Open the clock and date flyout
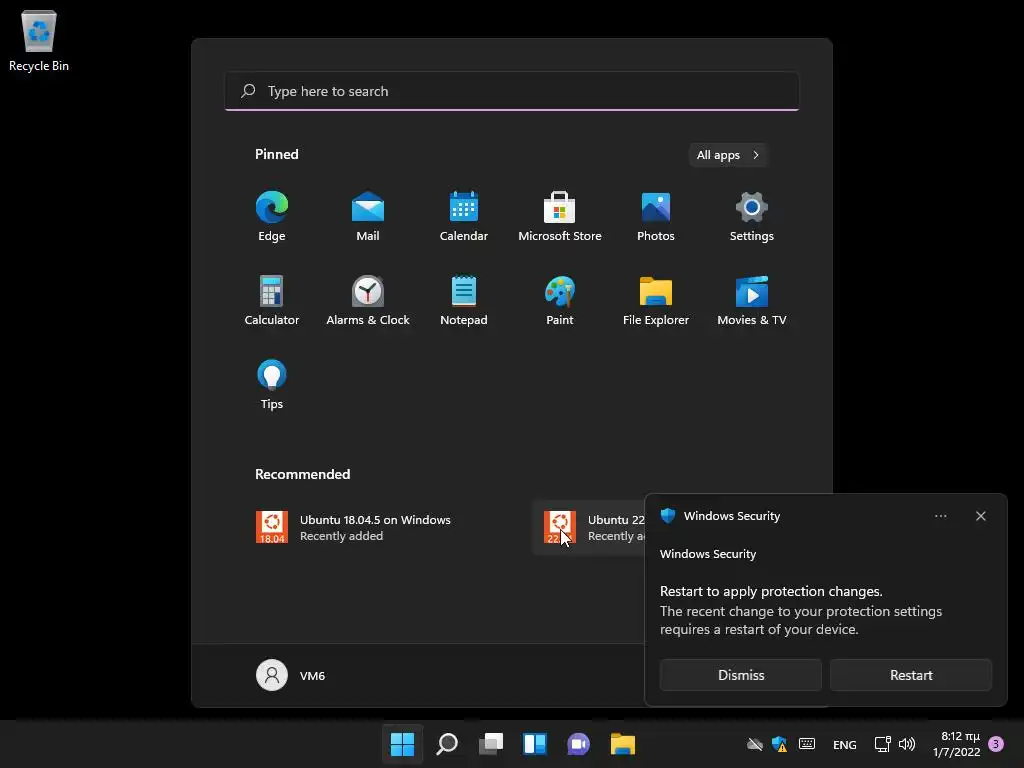The image size is (1024, 768). (x=957, y=744)
